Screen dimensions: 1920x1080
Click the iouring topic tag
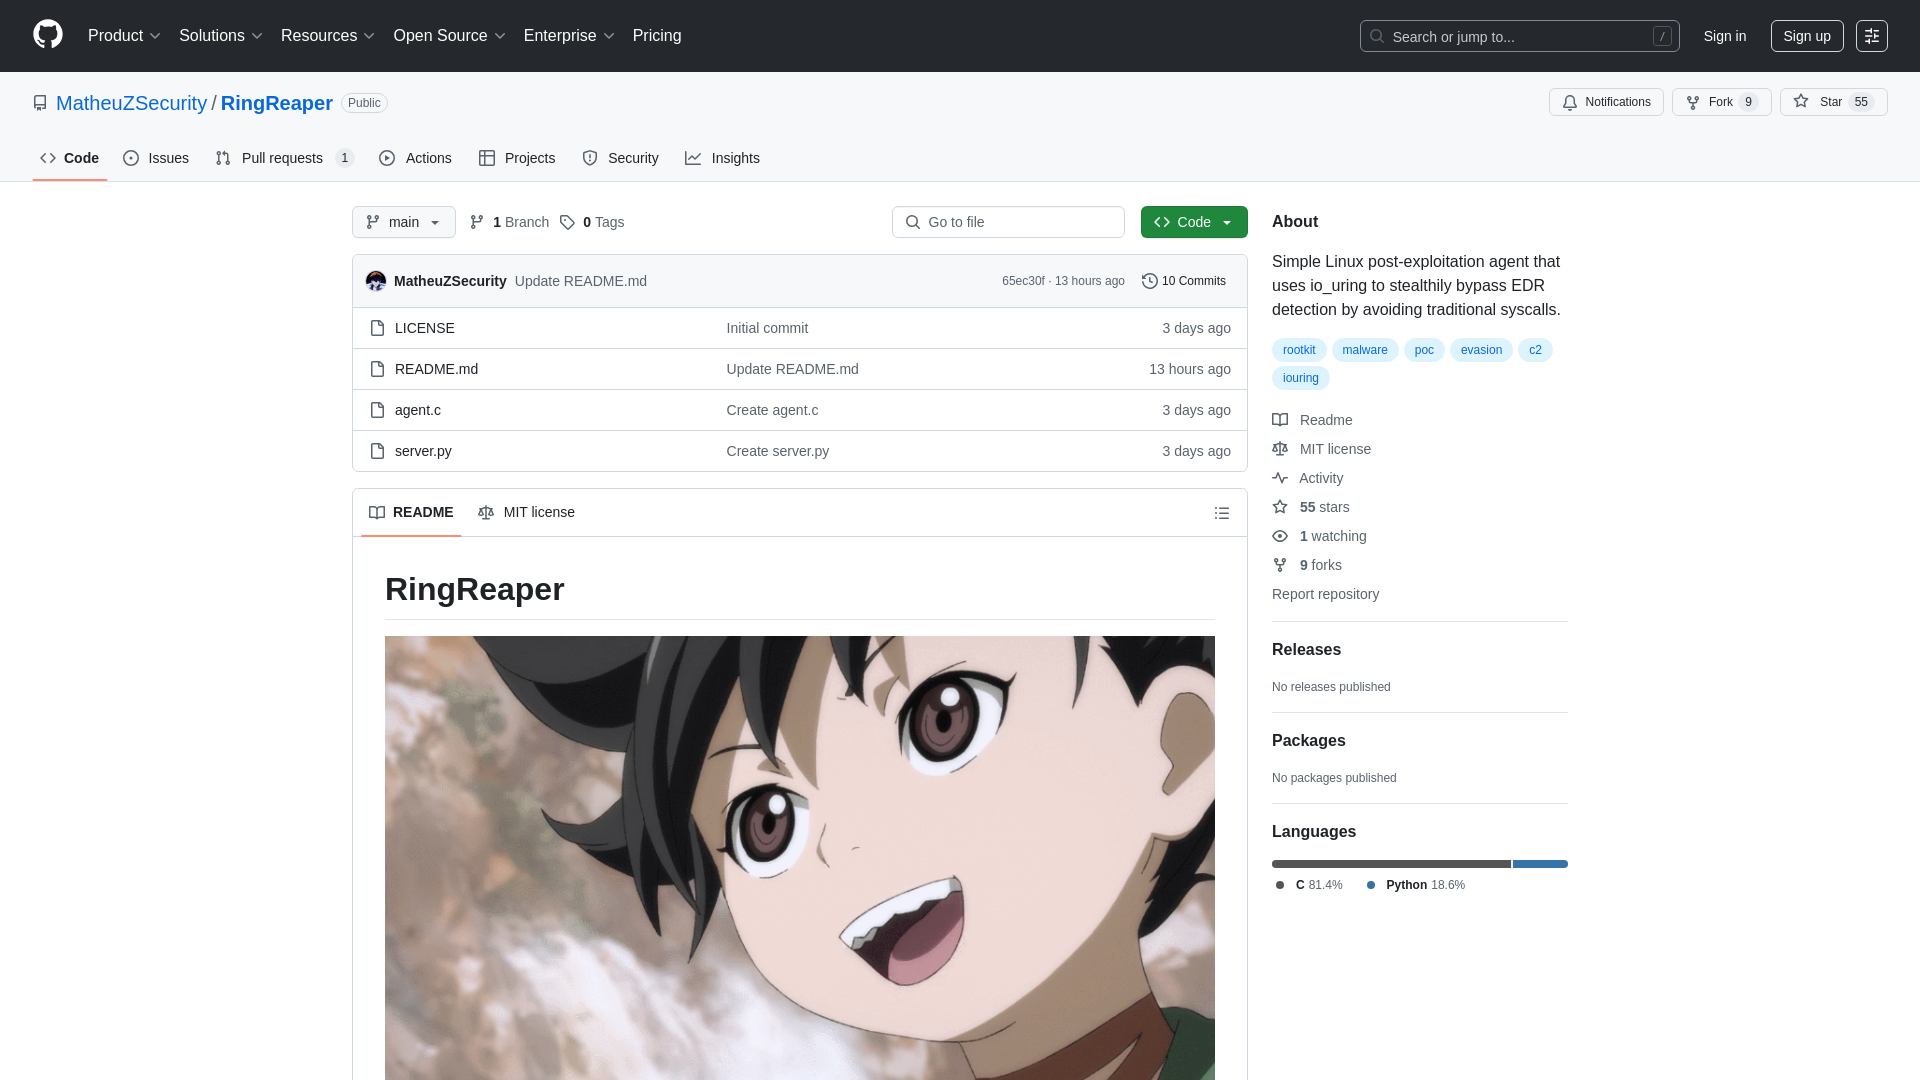point(1301,378)
